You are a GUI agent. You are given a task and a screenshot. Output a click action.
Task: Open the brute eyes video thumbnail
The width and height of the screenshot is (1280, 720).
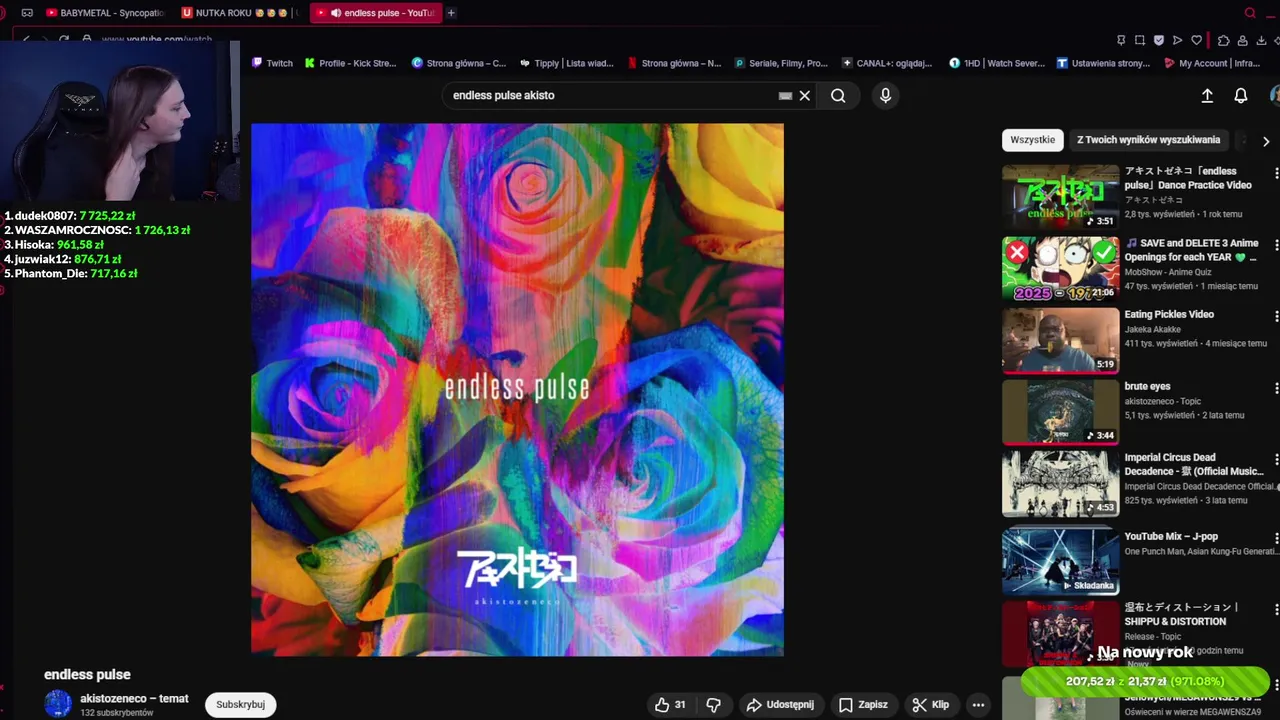tap(1060, 412)
